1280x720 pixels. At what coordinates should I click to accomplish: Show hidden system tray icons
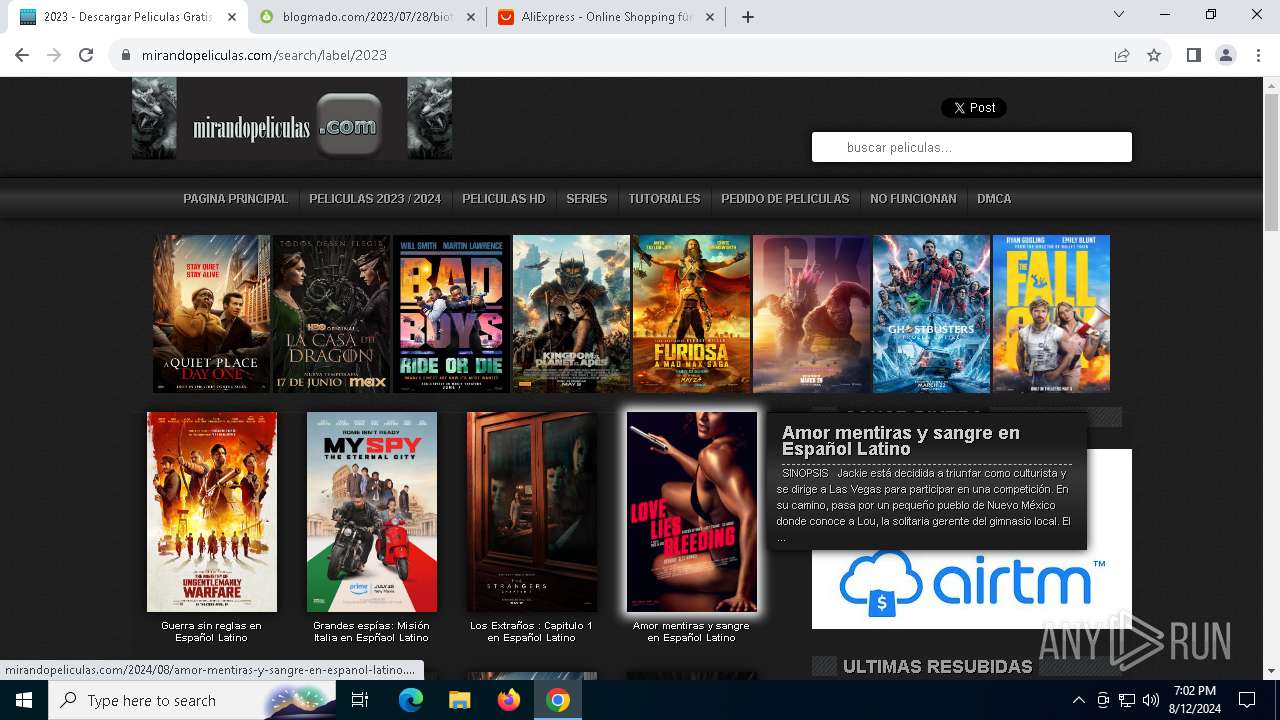point(1078,700)
